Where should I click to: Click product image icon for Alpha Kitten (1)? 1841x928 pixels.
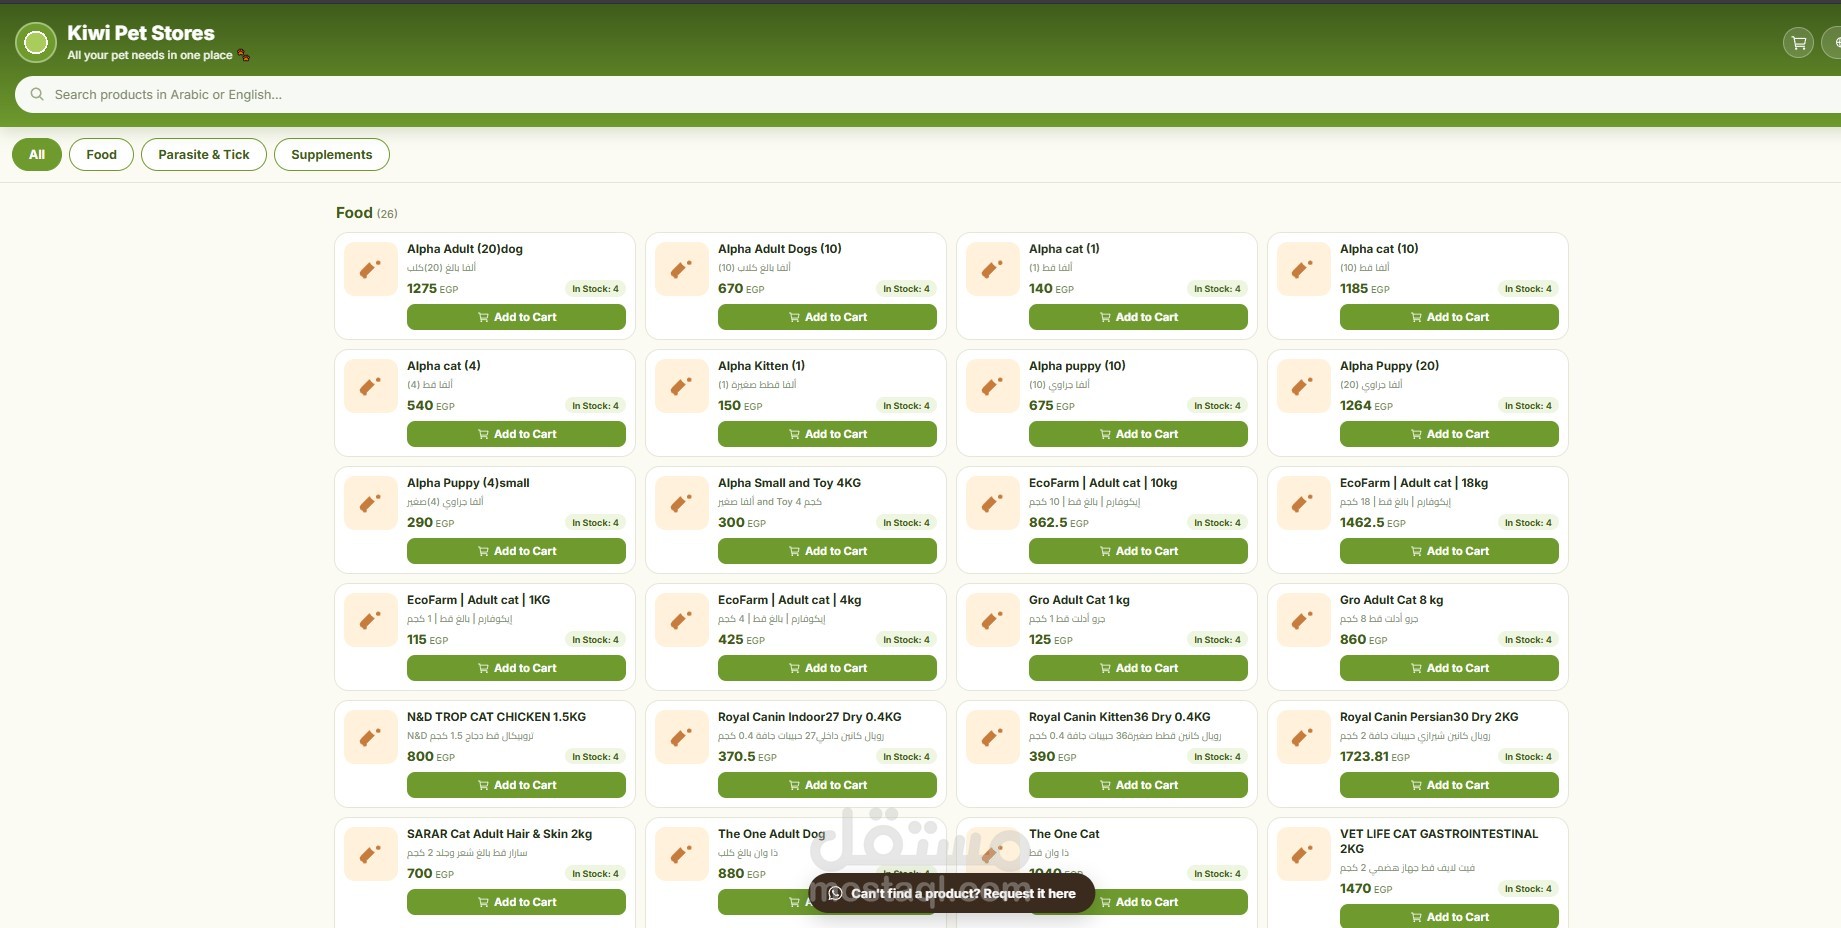click(x=681, y=386)
